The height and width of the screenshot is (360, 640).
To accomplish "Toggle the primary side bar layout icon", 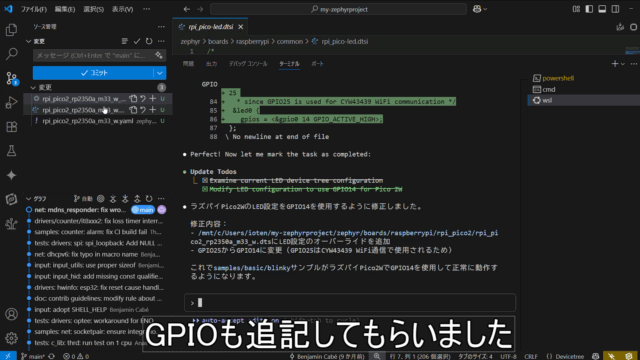I will point(589,9).
